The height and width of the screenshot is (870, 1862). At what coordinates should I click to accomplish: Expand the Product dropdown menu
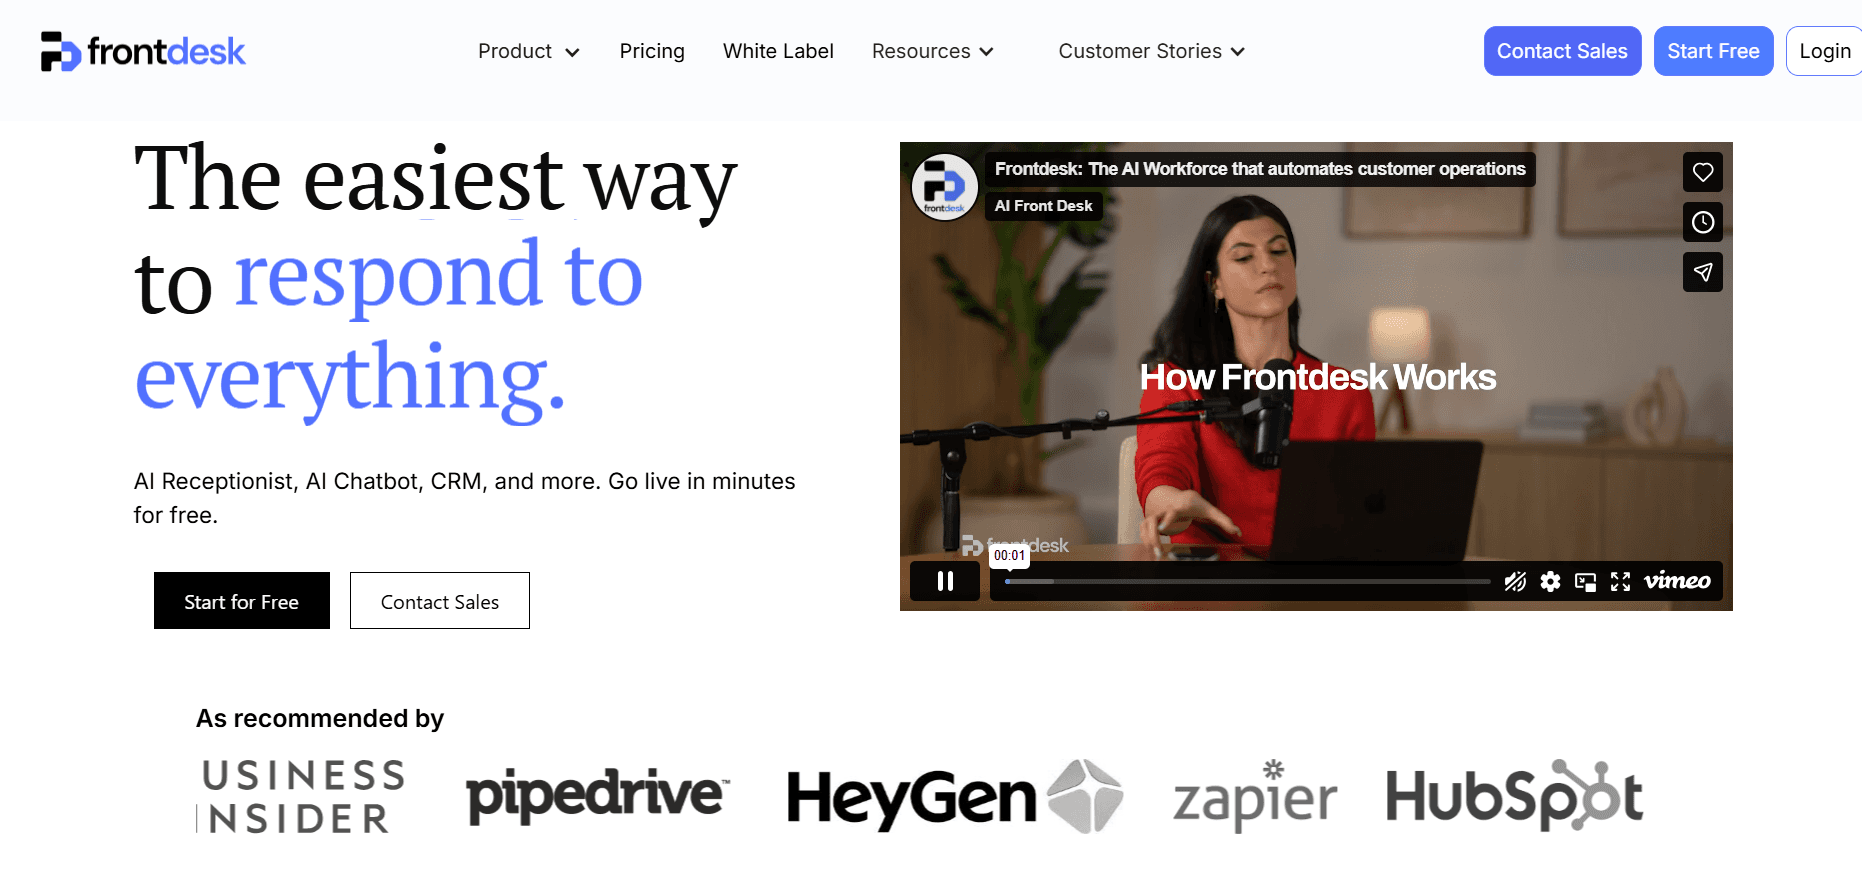click(528, 51)
